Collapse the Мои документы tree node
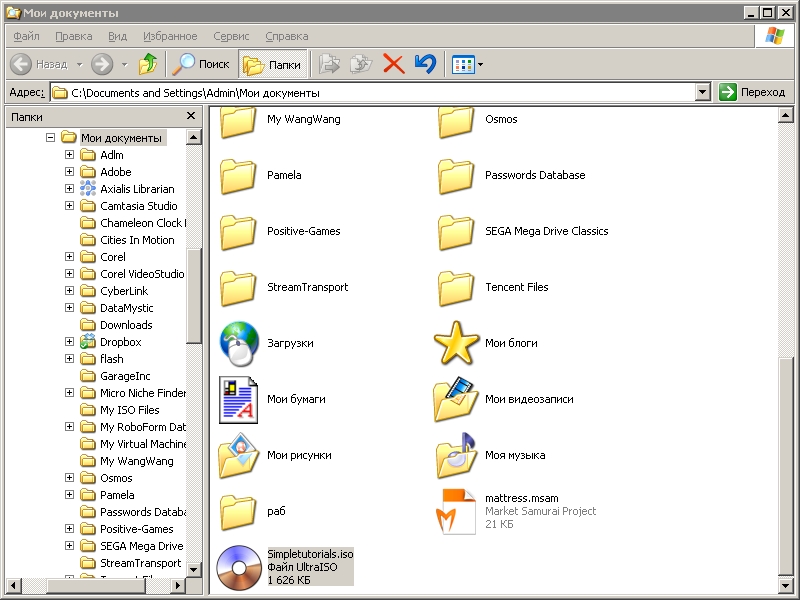 click(50, 137)
